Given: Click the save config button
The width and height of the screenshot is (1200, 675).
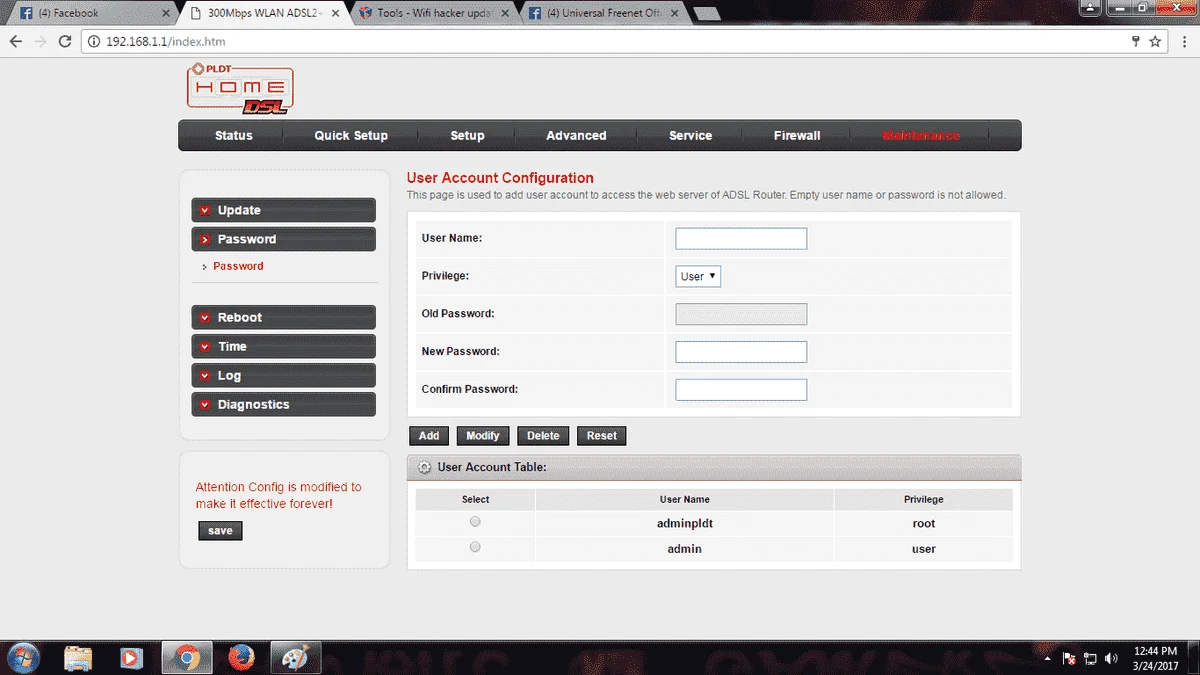Looking at the screenshot, I should (220, 531).
